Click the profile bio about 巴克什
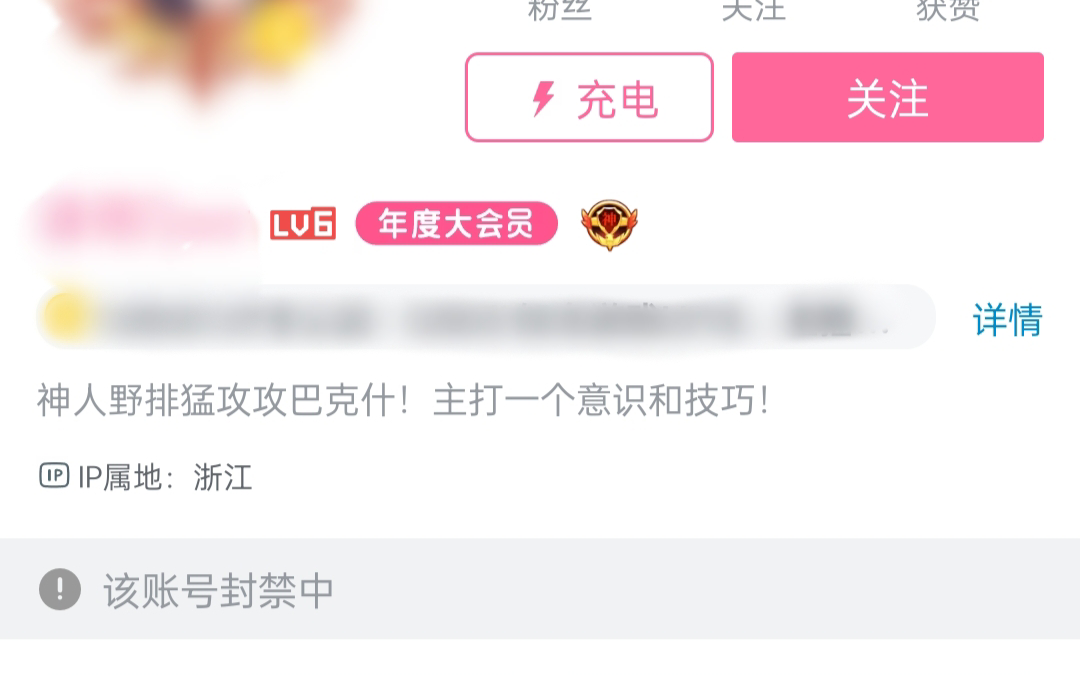 (403, 400)
